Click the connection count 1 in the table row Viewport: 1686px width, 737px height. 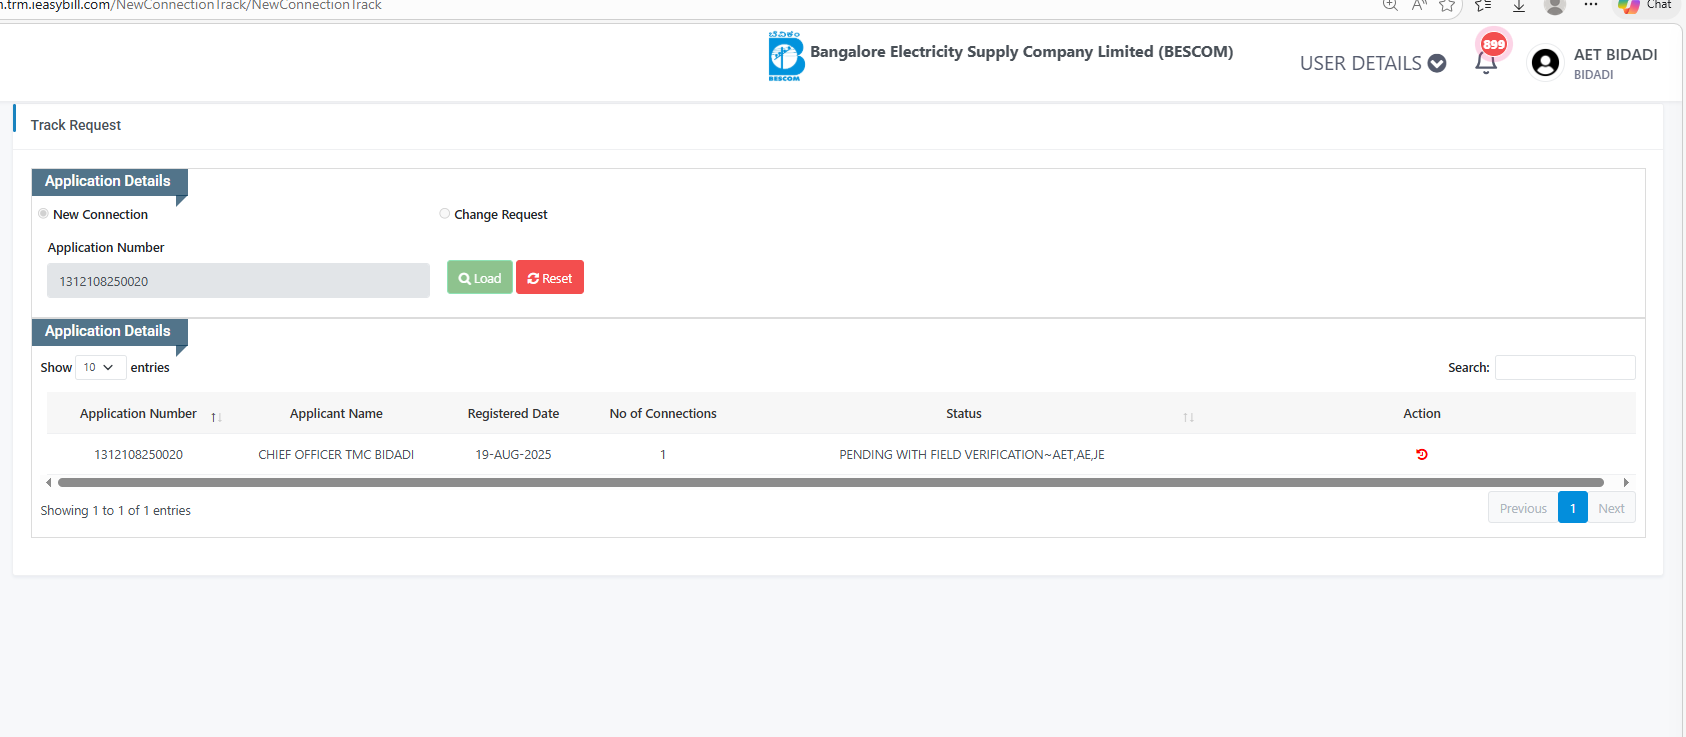tap(663, 454)
